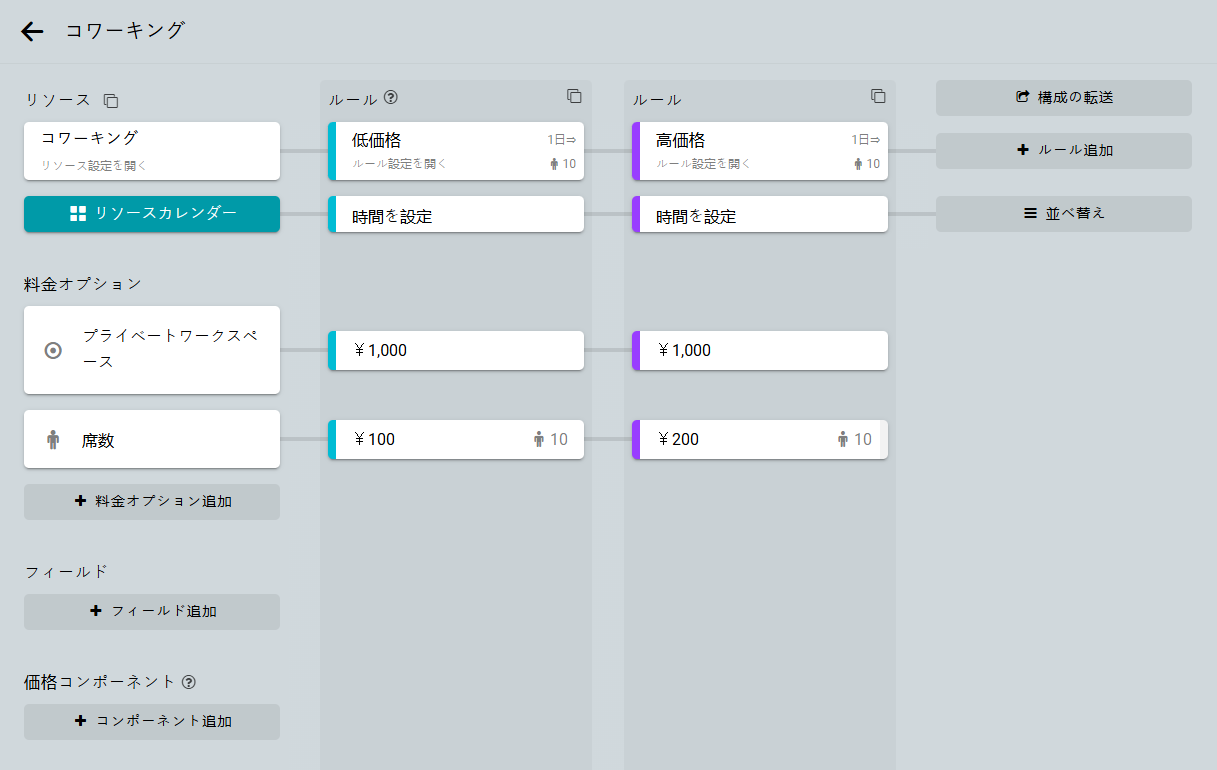Click コンポーネント追加 button
This screenshot has height=770, width=1217.
click(152, 722)
